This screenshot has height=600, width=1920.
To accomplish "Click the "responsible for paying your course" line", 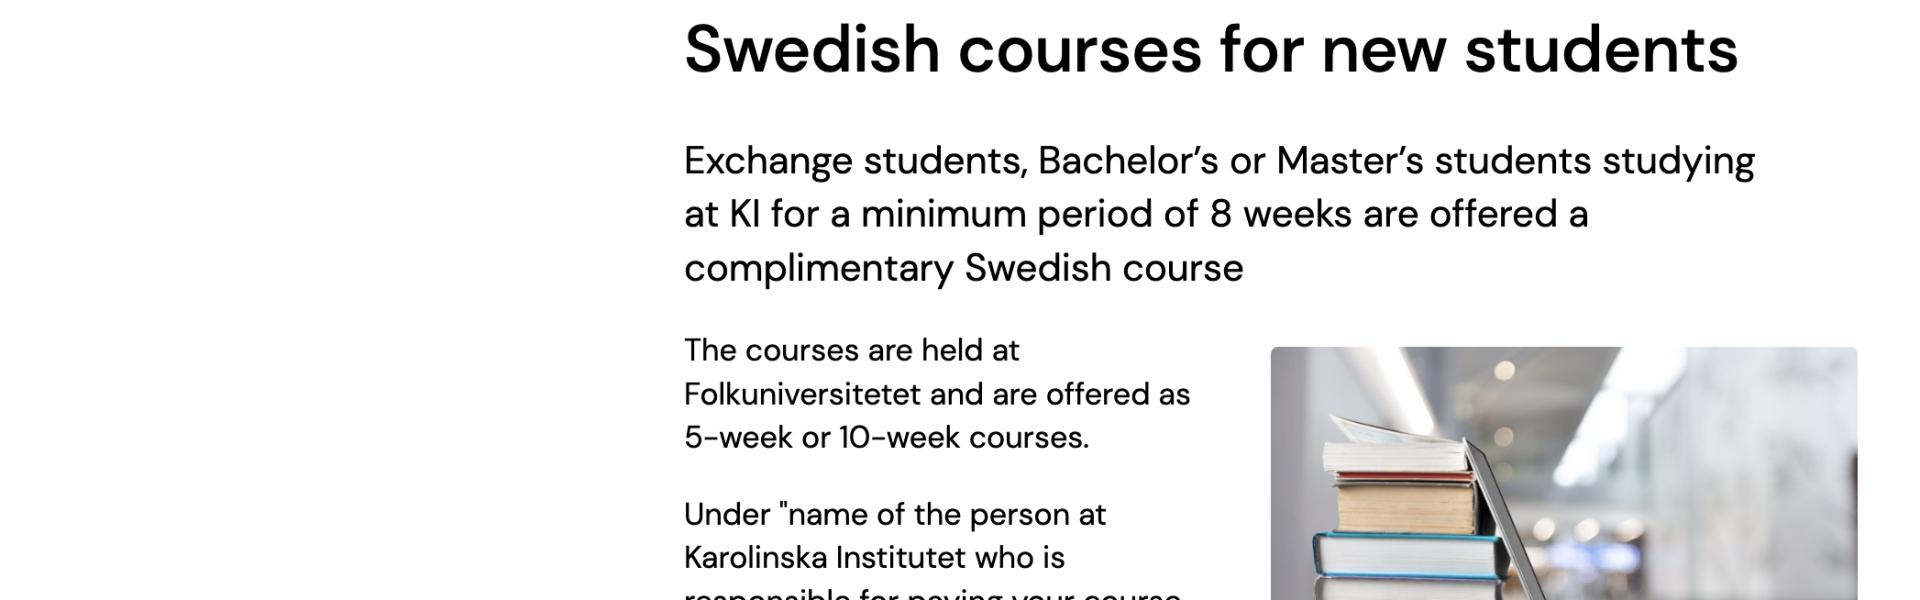I will click(933, 592).
